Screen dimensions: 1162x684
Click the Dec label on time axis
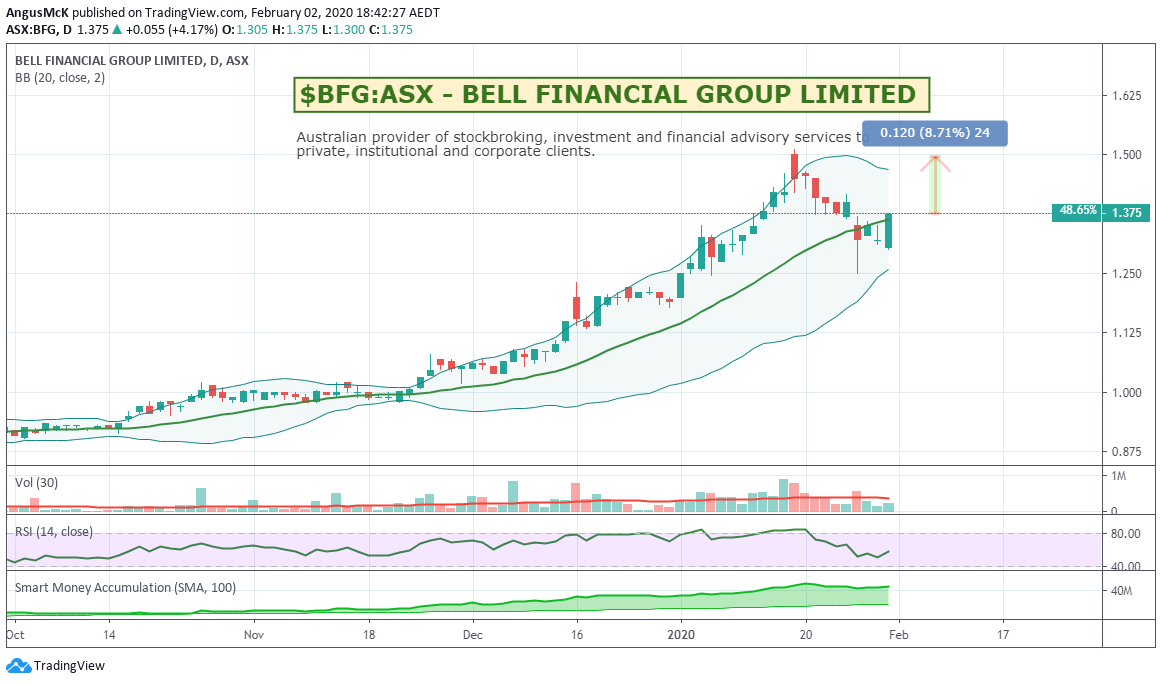473,635
